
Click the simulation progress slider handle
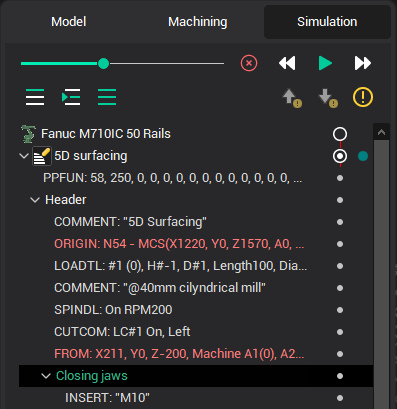(104, 63)
